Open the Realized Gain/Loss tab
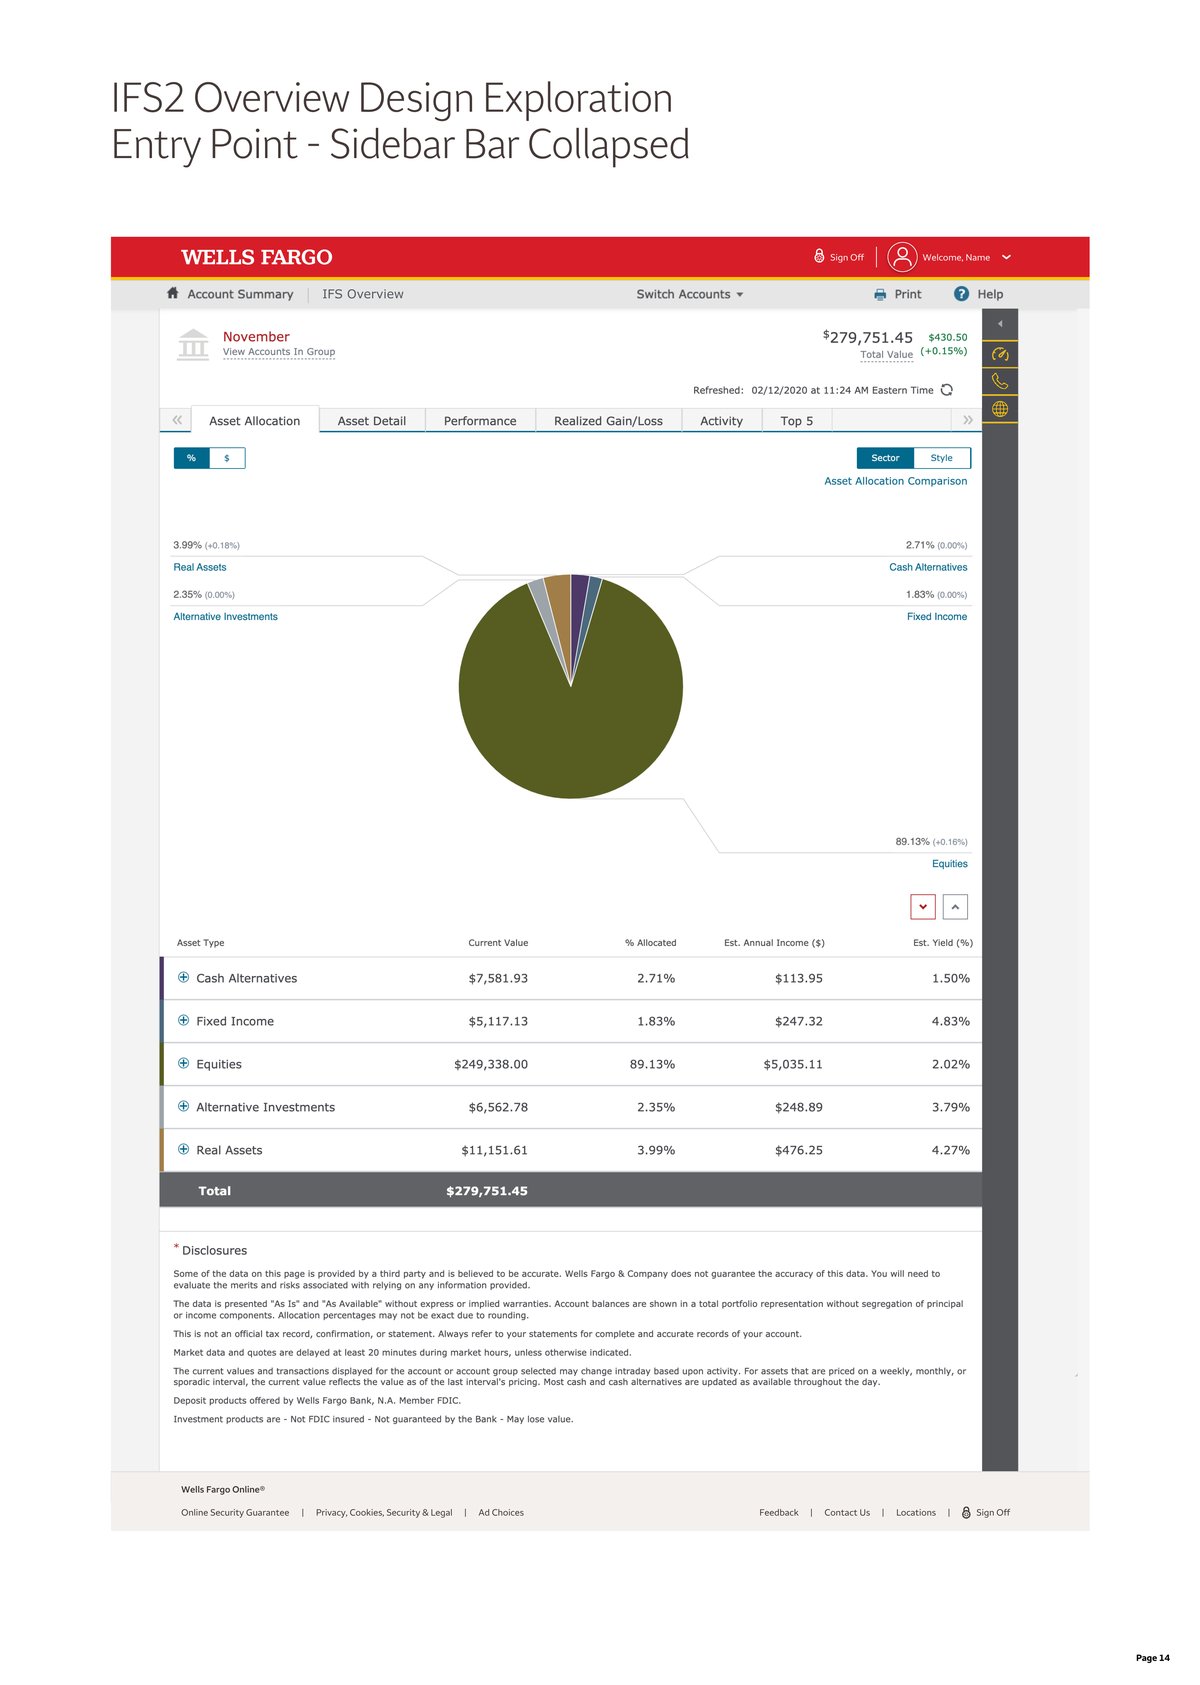 (608, 420)
